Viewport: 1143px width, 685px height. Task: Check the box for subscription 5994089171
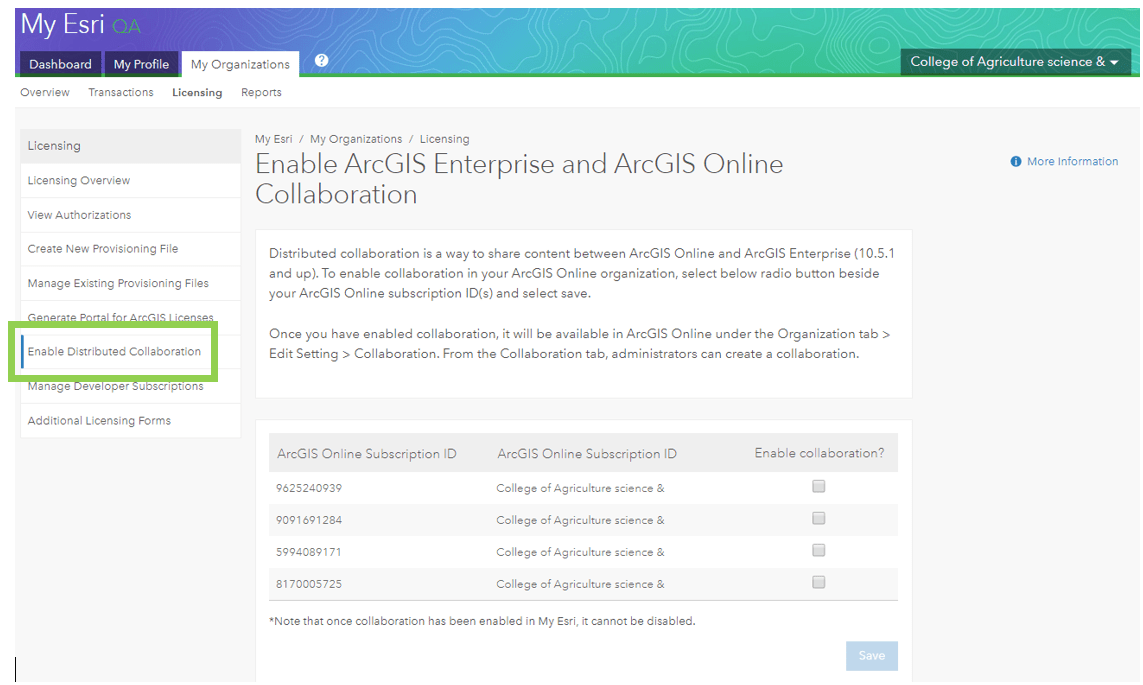click(x=819, y=550)
